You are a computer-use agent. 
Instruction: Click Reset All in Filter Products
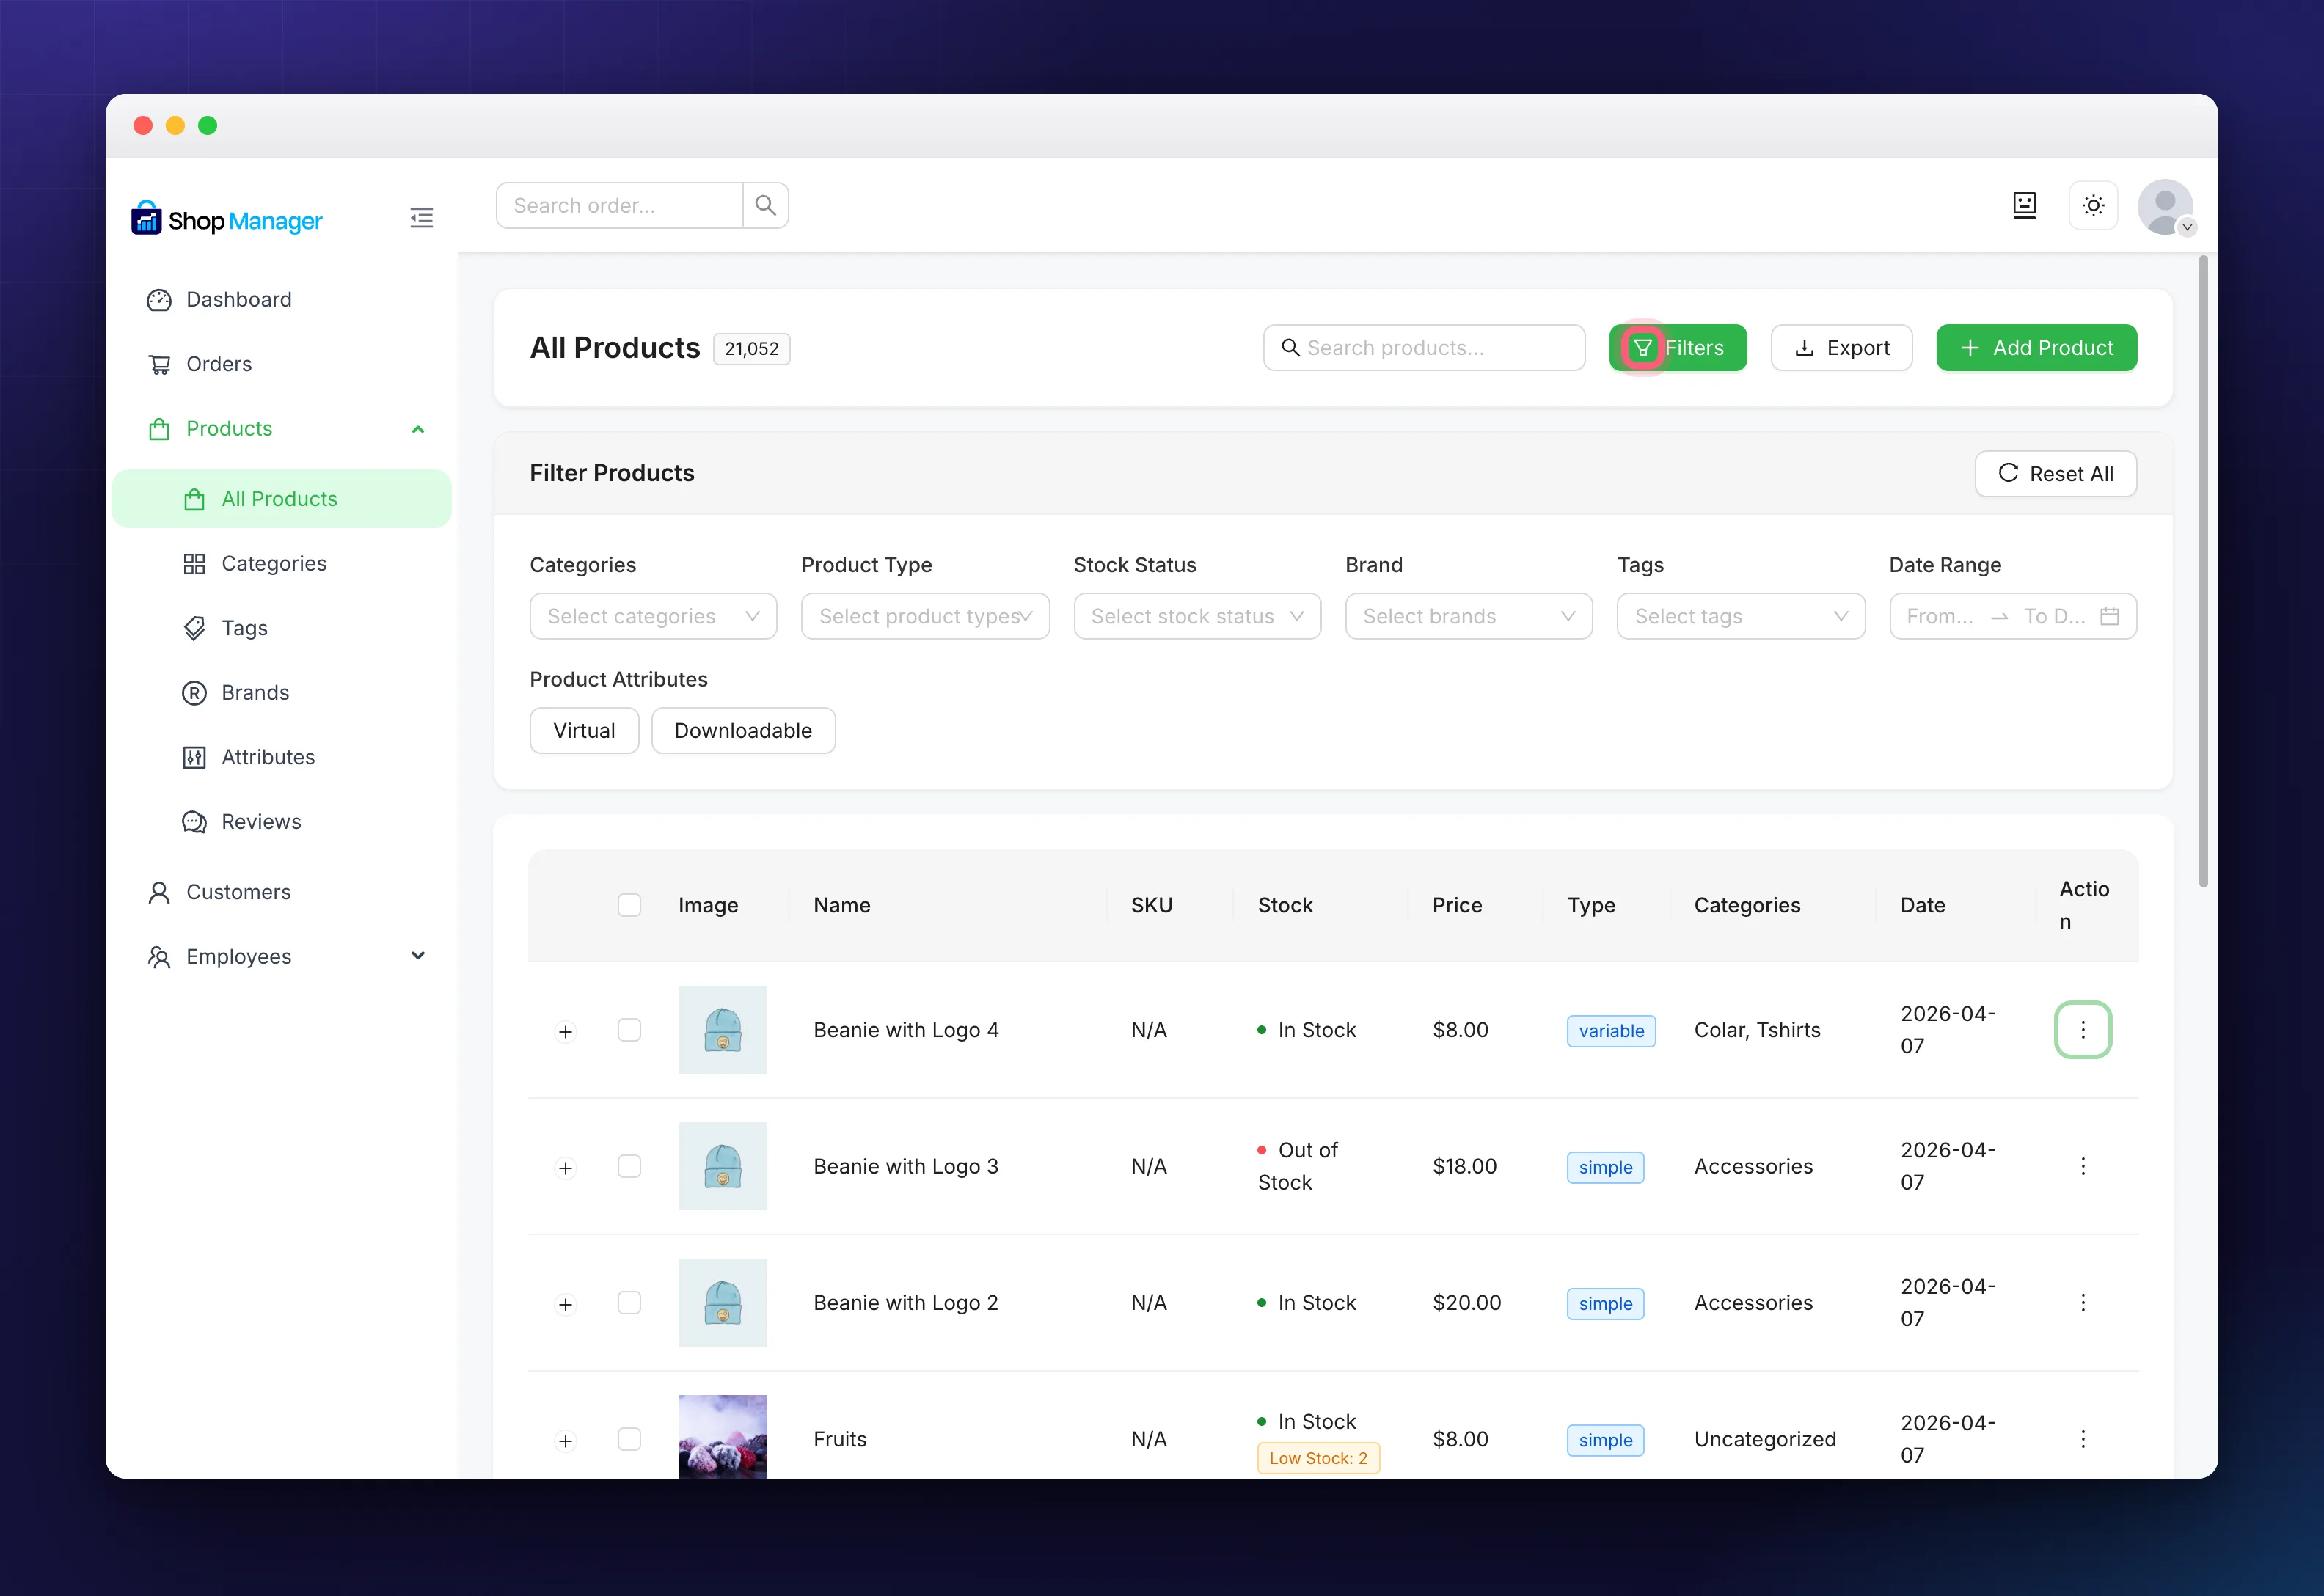(2056, 473)
